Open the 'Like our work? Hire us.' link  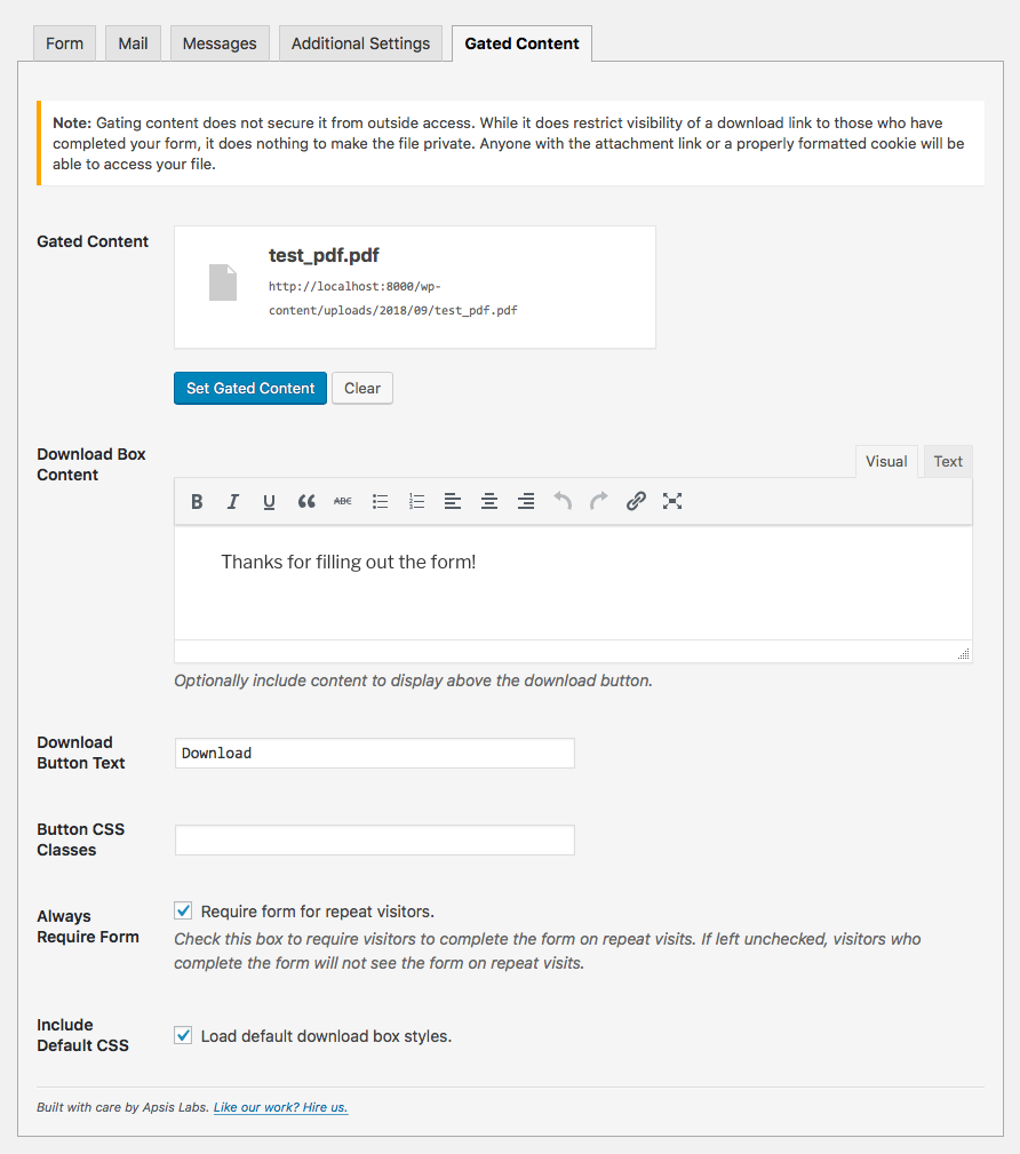coord(281,1107)
